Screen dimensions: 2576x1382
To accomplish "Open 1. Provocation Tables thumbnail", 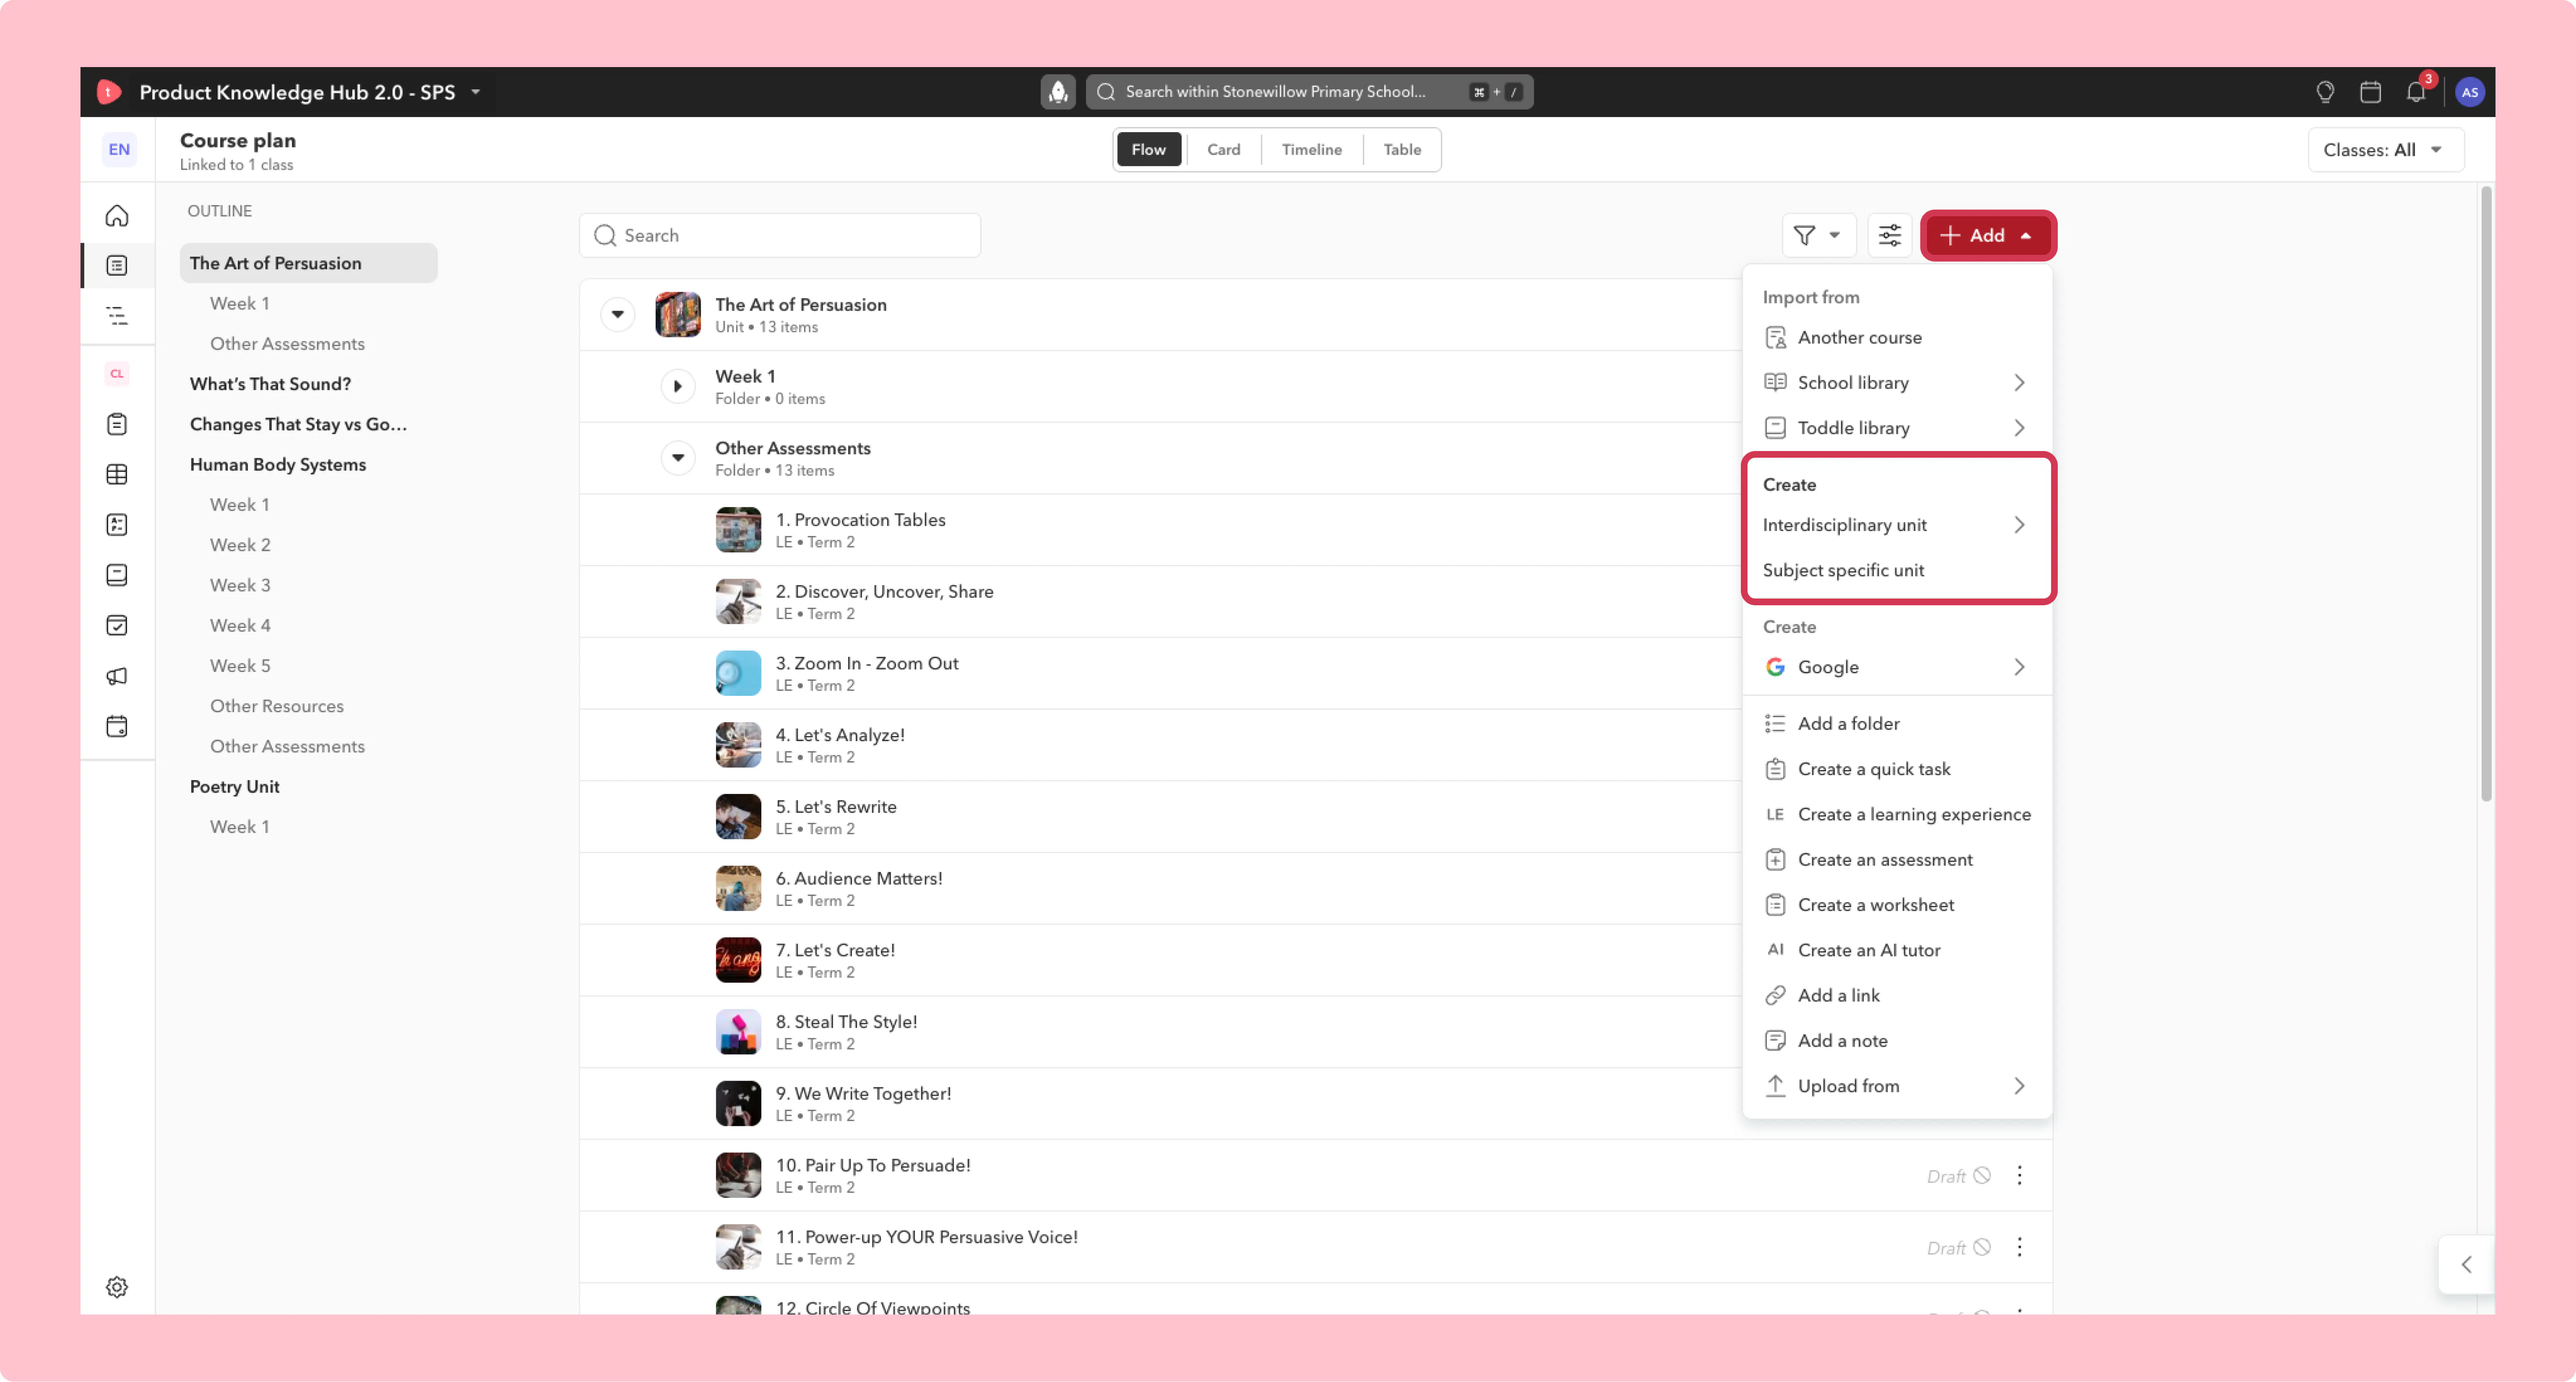I will (738, 530).
